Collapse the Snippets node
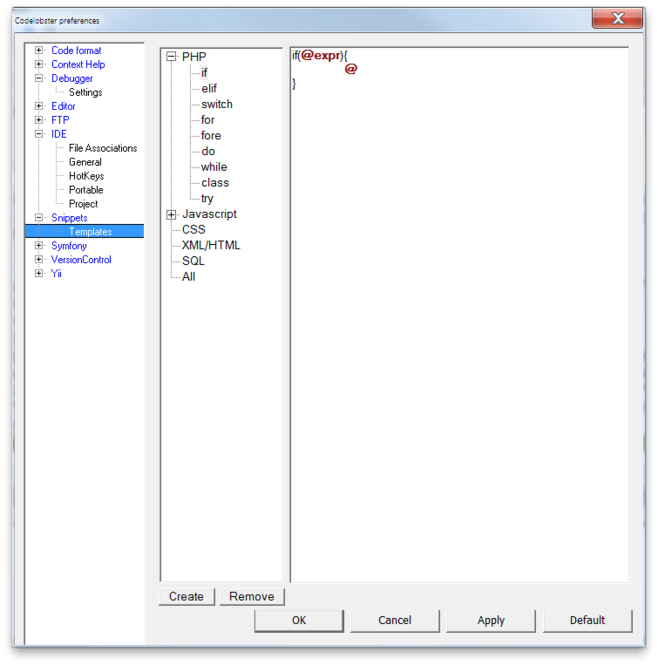 [39, 218]
